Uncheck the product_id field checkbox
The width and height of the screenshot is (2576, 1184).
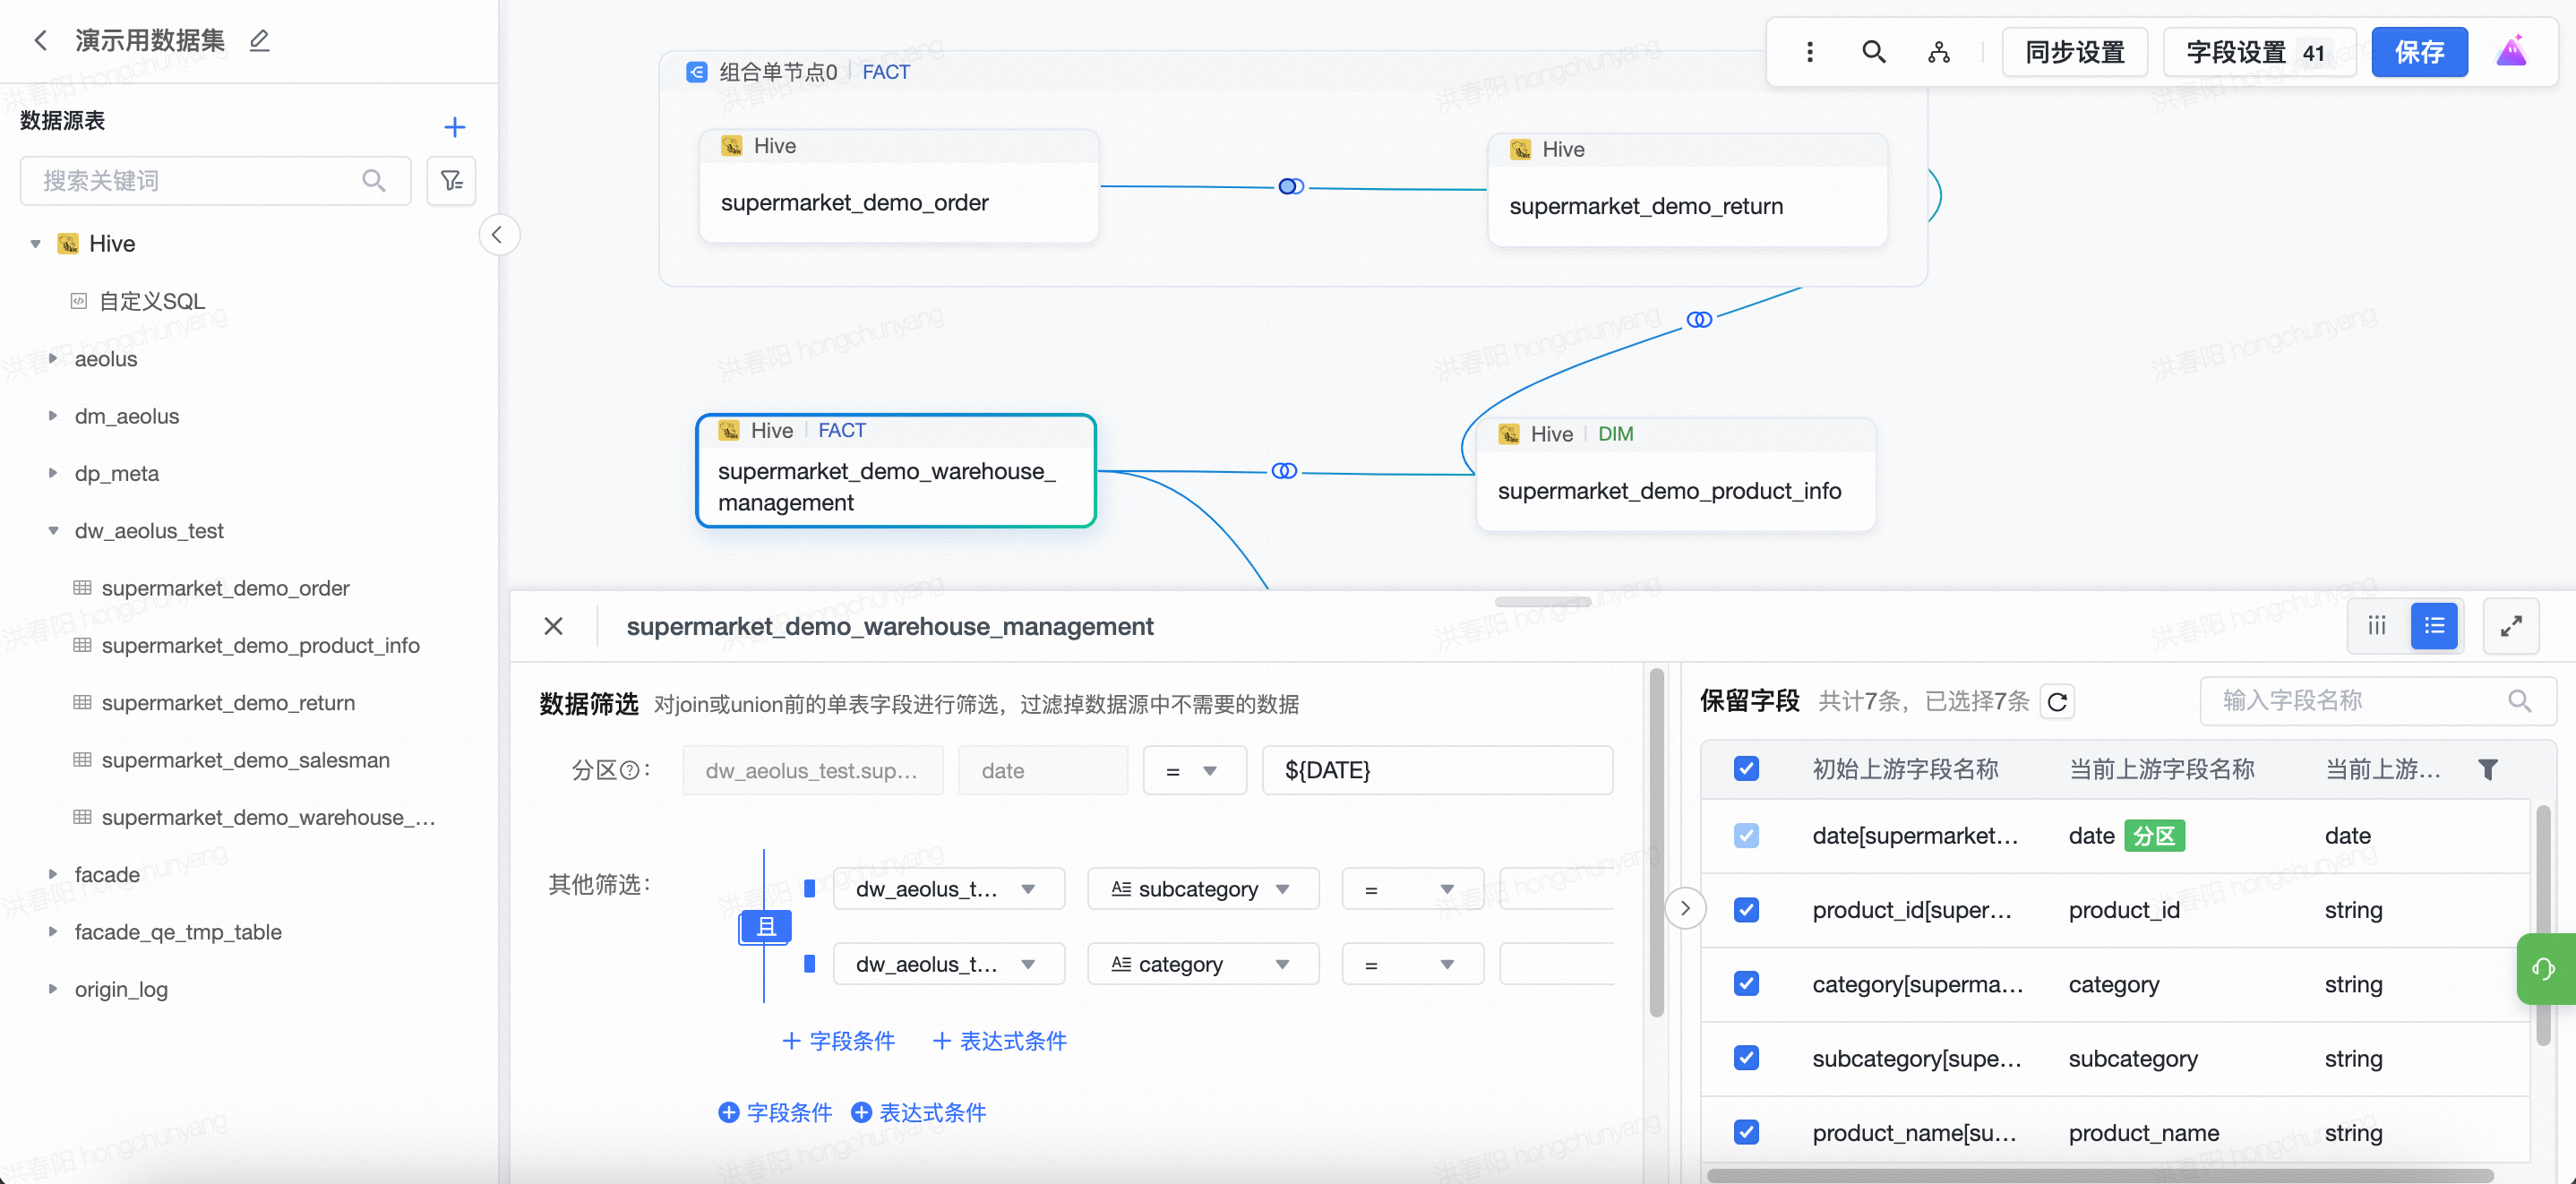pos(1746,910)
